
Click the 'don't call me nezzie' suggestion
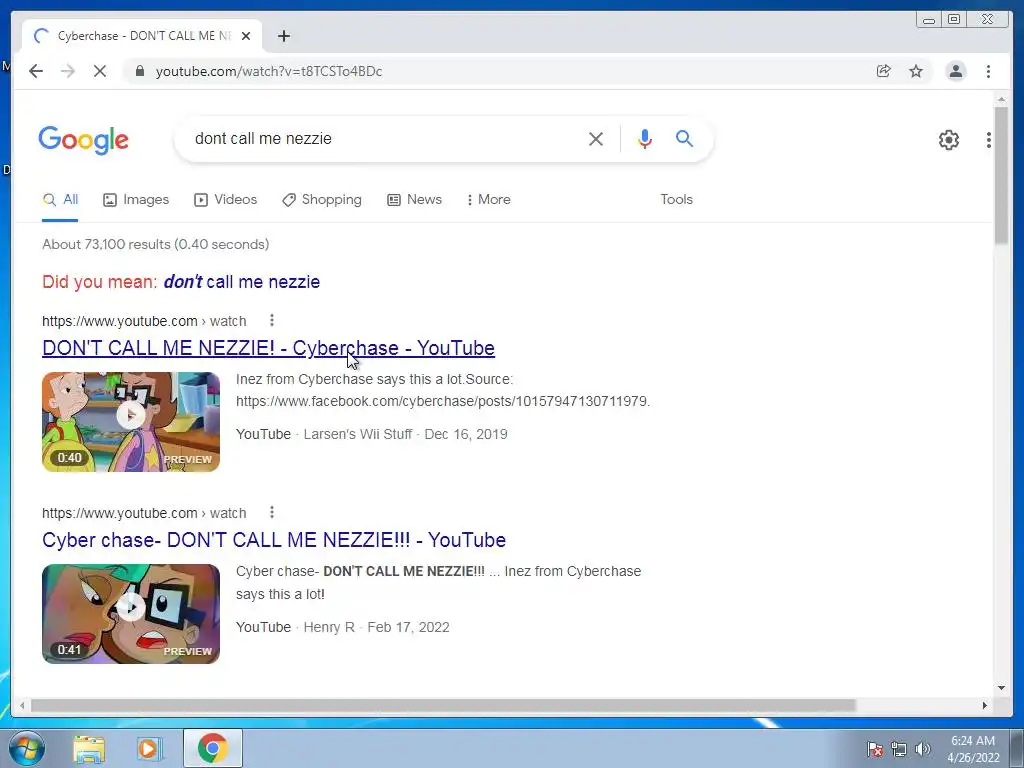coord(242,282)
